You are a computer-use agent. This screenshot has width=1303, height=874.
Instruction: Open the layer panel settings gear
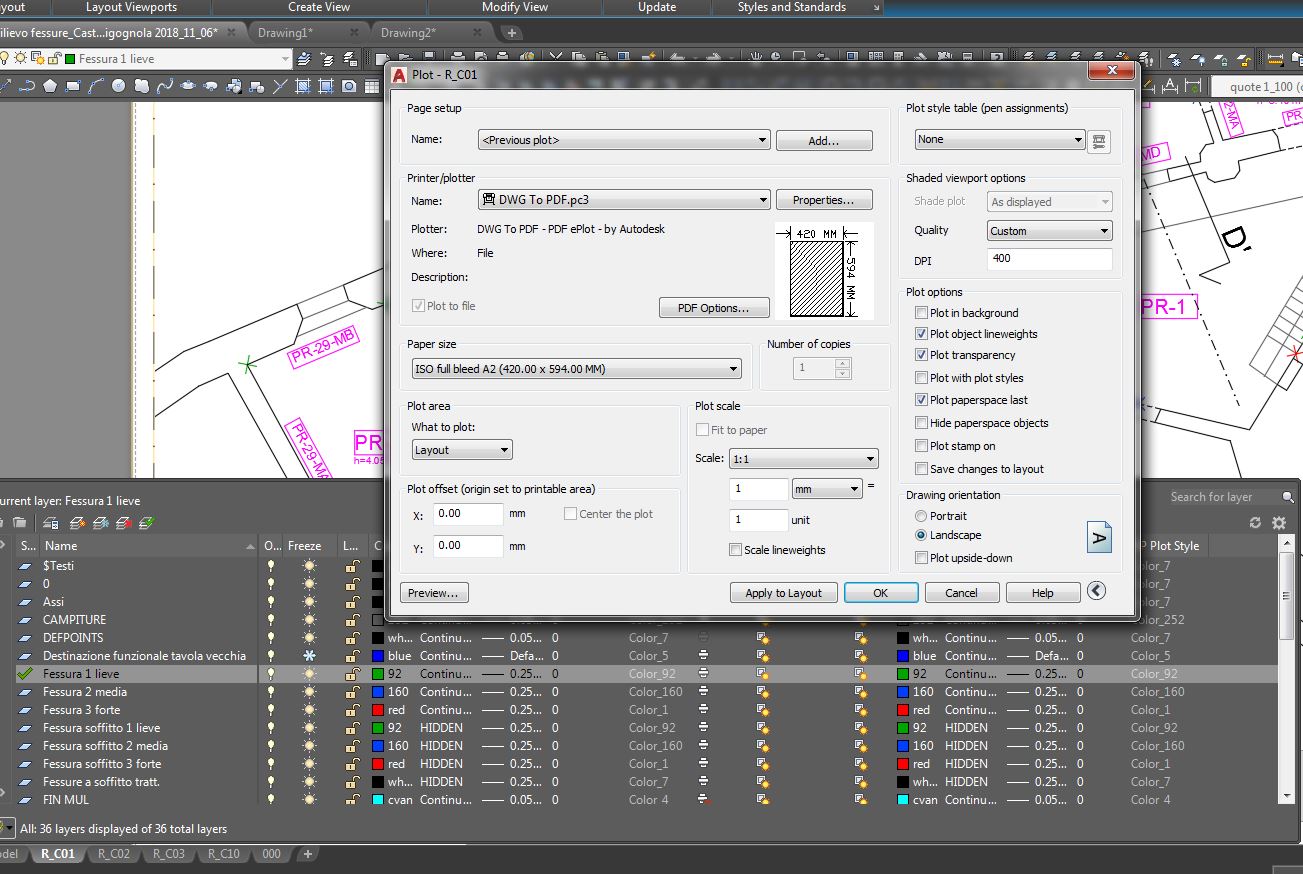(1280, 523)
